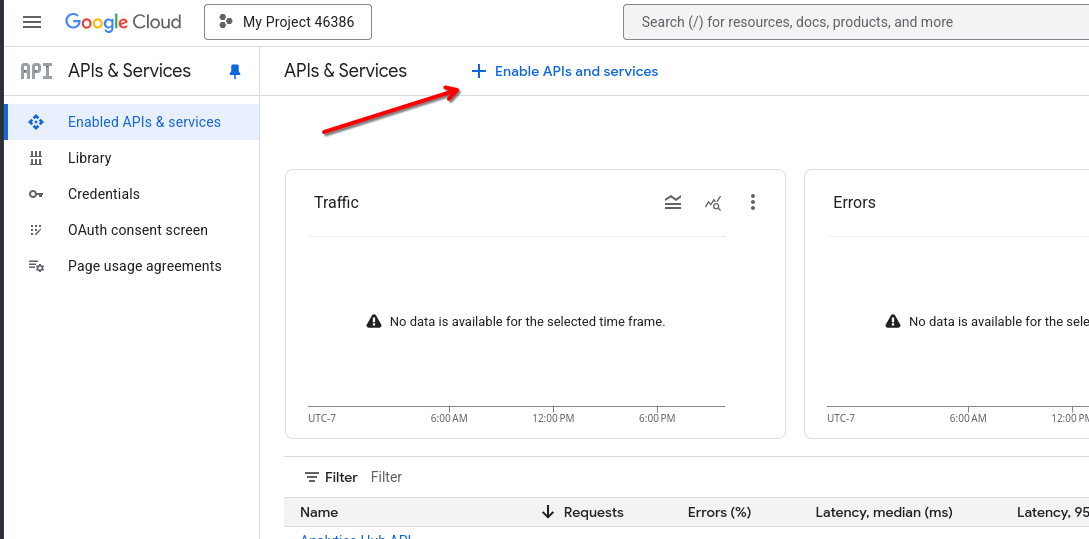Click Enable APIs and services button
This screenshot has height=539, width=1089.
[x=565, y=72]
